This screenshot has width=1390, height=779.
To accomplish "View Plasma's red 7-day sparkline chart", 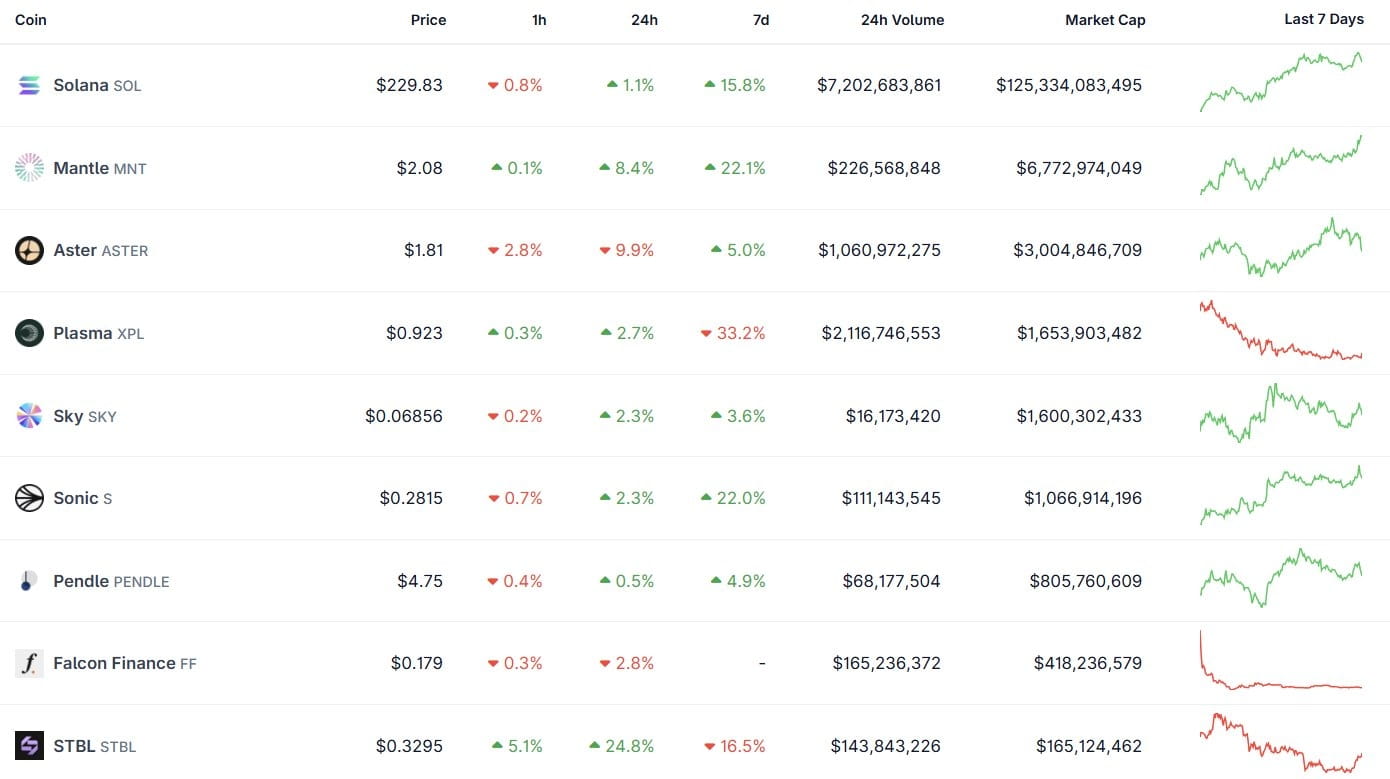I will coord(1281,331).
